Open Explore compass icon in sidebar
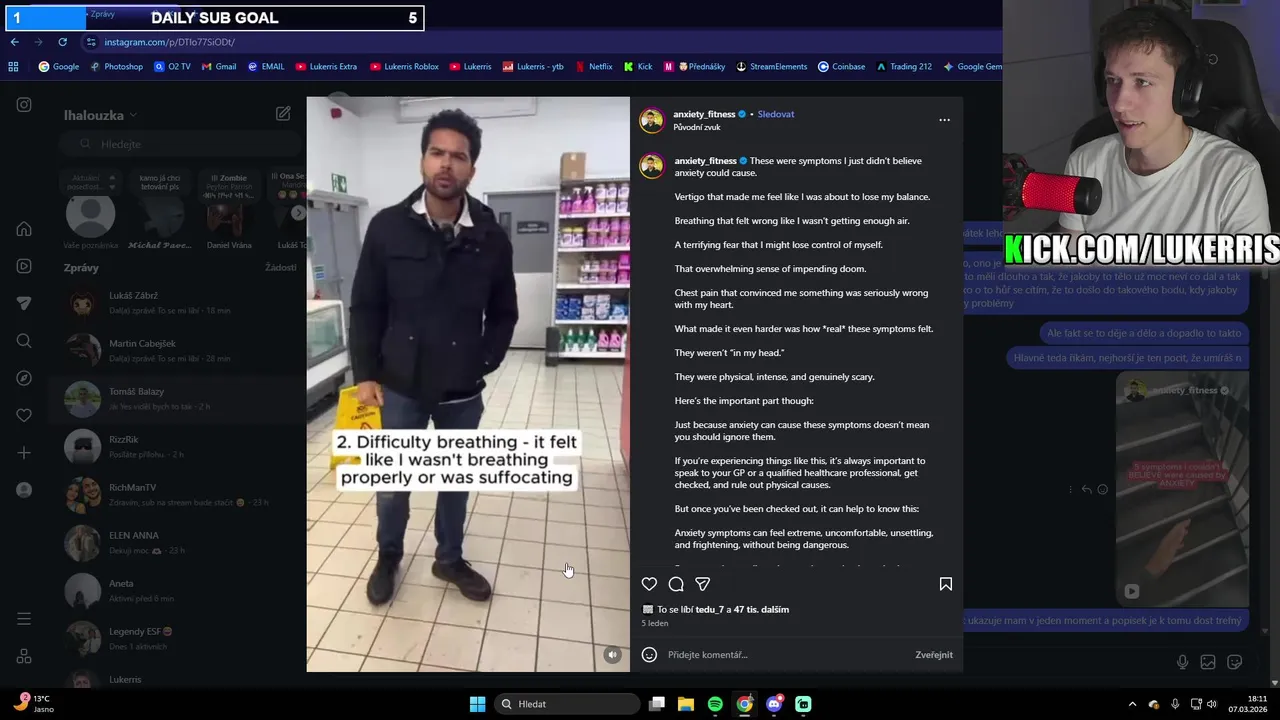This screenshot has height=720, width=1280. 24,378
